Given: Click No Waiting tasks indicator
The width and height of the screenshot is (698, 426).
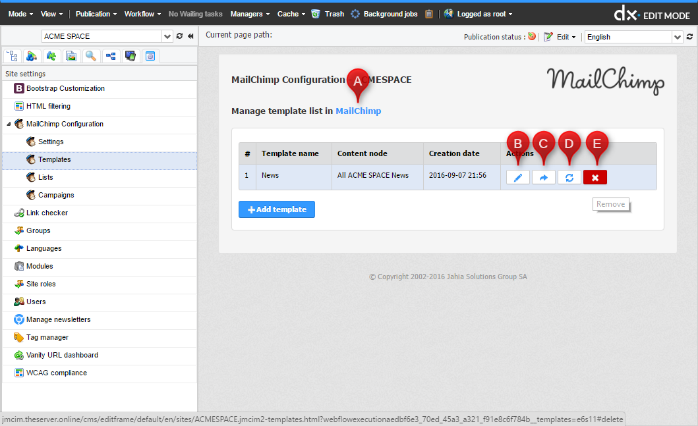Looking at the screenshot, I should click(195, 14).
